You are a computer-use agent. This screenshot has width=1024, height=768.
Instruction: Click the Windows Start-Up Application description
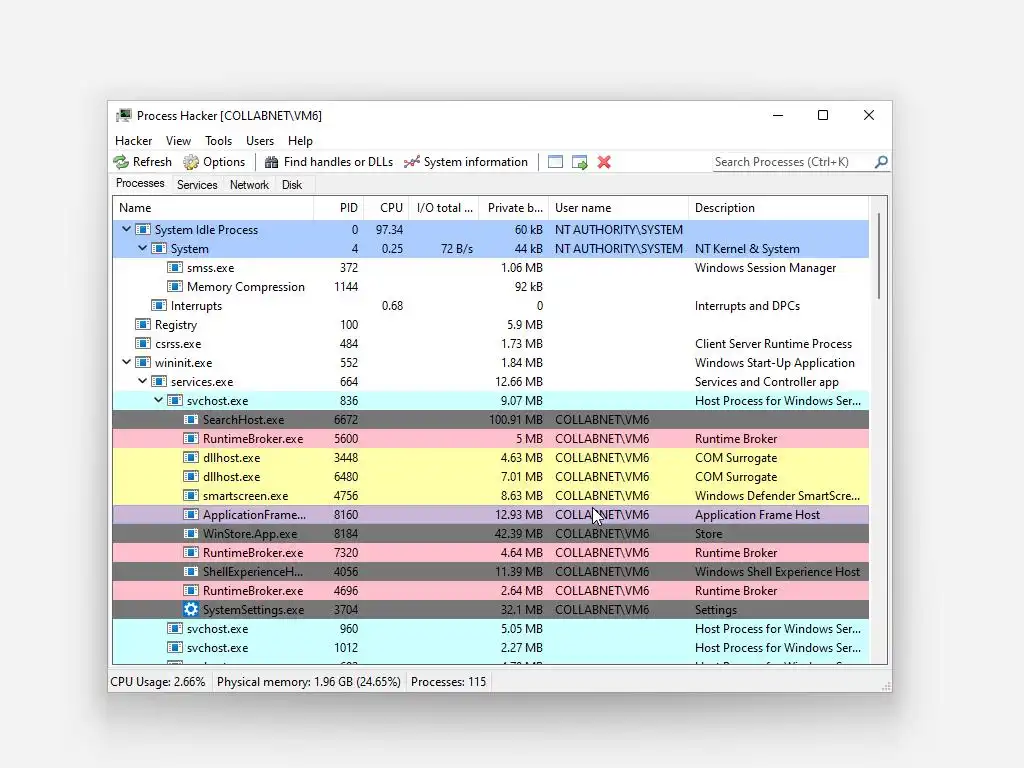[x=775, y=362]
